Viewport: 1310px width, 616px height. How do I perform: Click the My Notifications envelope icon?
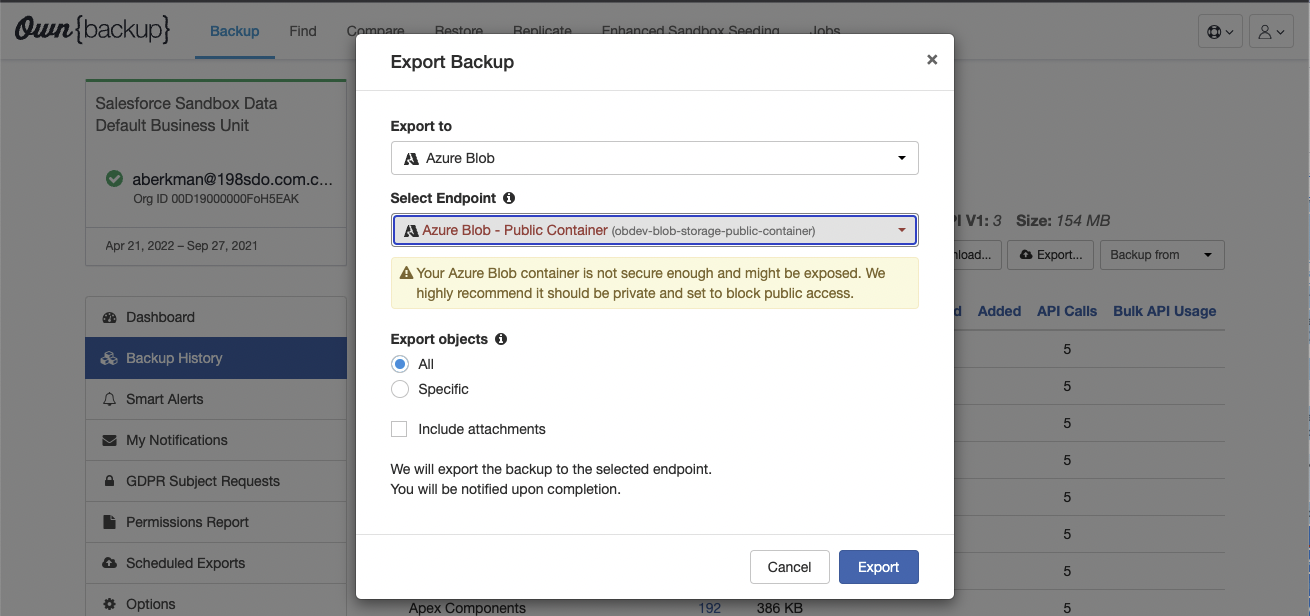pyautogui.click(x=110, y=440)
